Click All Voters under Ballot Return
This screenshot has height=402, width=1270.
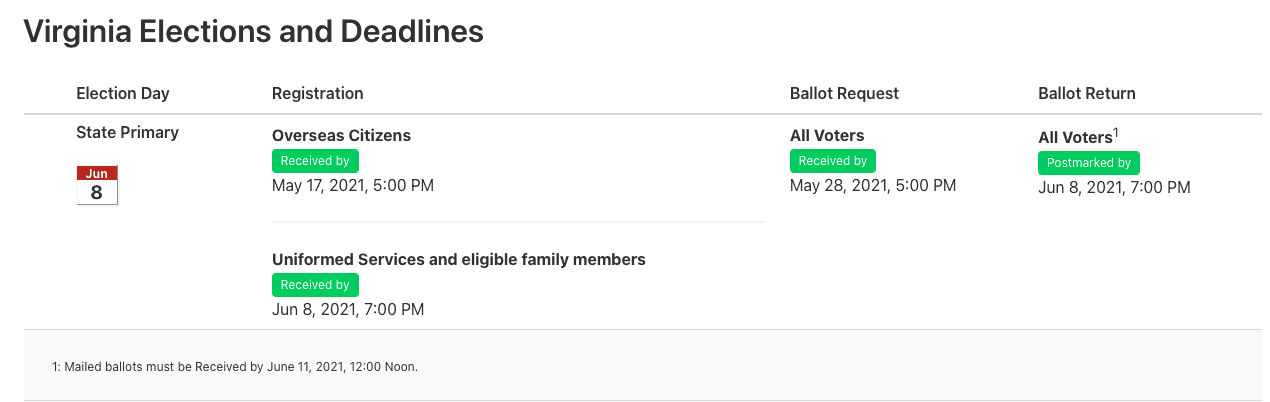click(x=1074, y=138)
